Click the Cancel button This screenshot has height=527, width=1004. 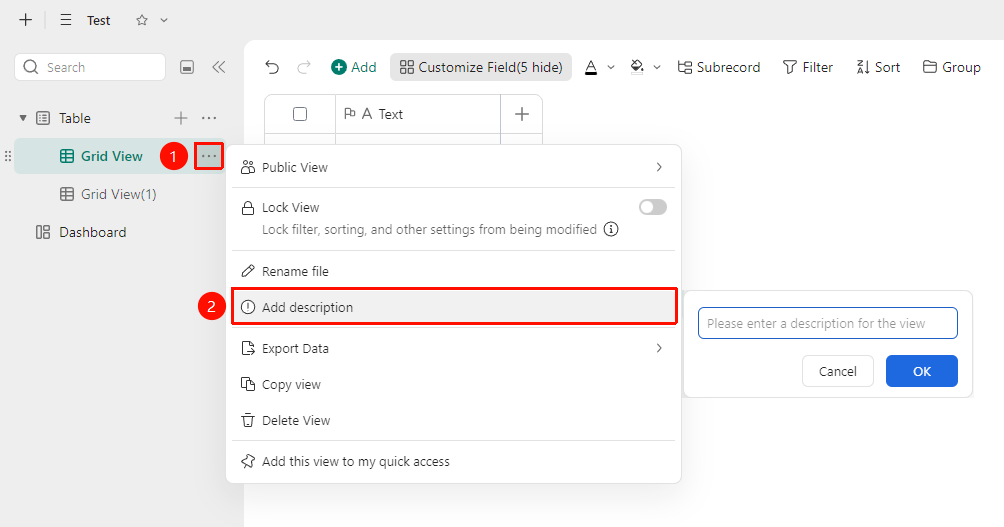coord(838,371)
